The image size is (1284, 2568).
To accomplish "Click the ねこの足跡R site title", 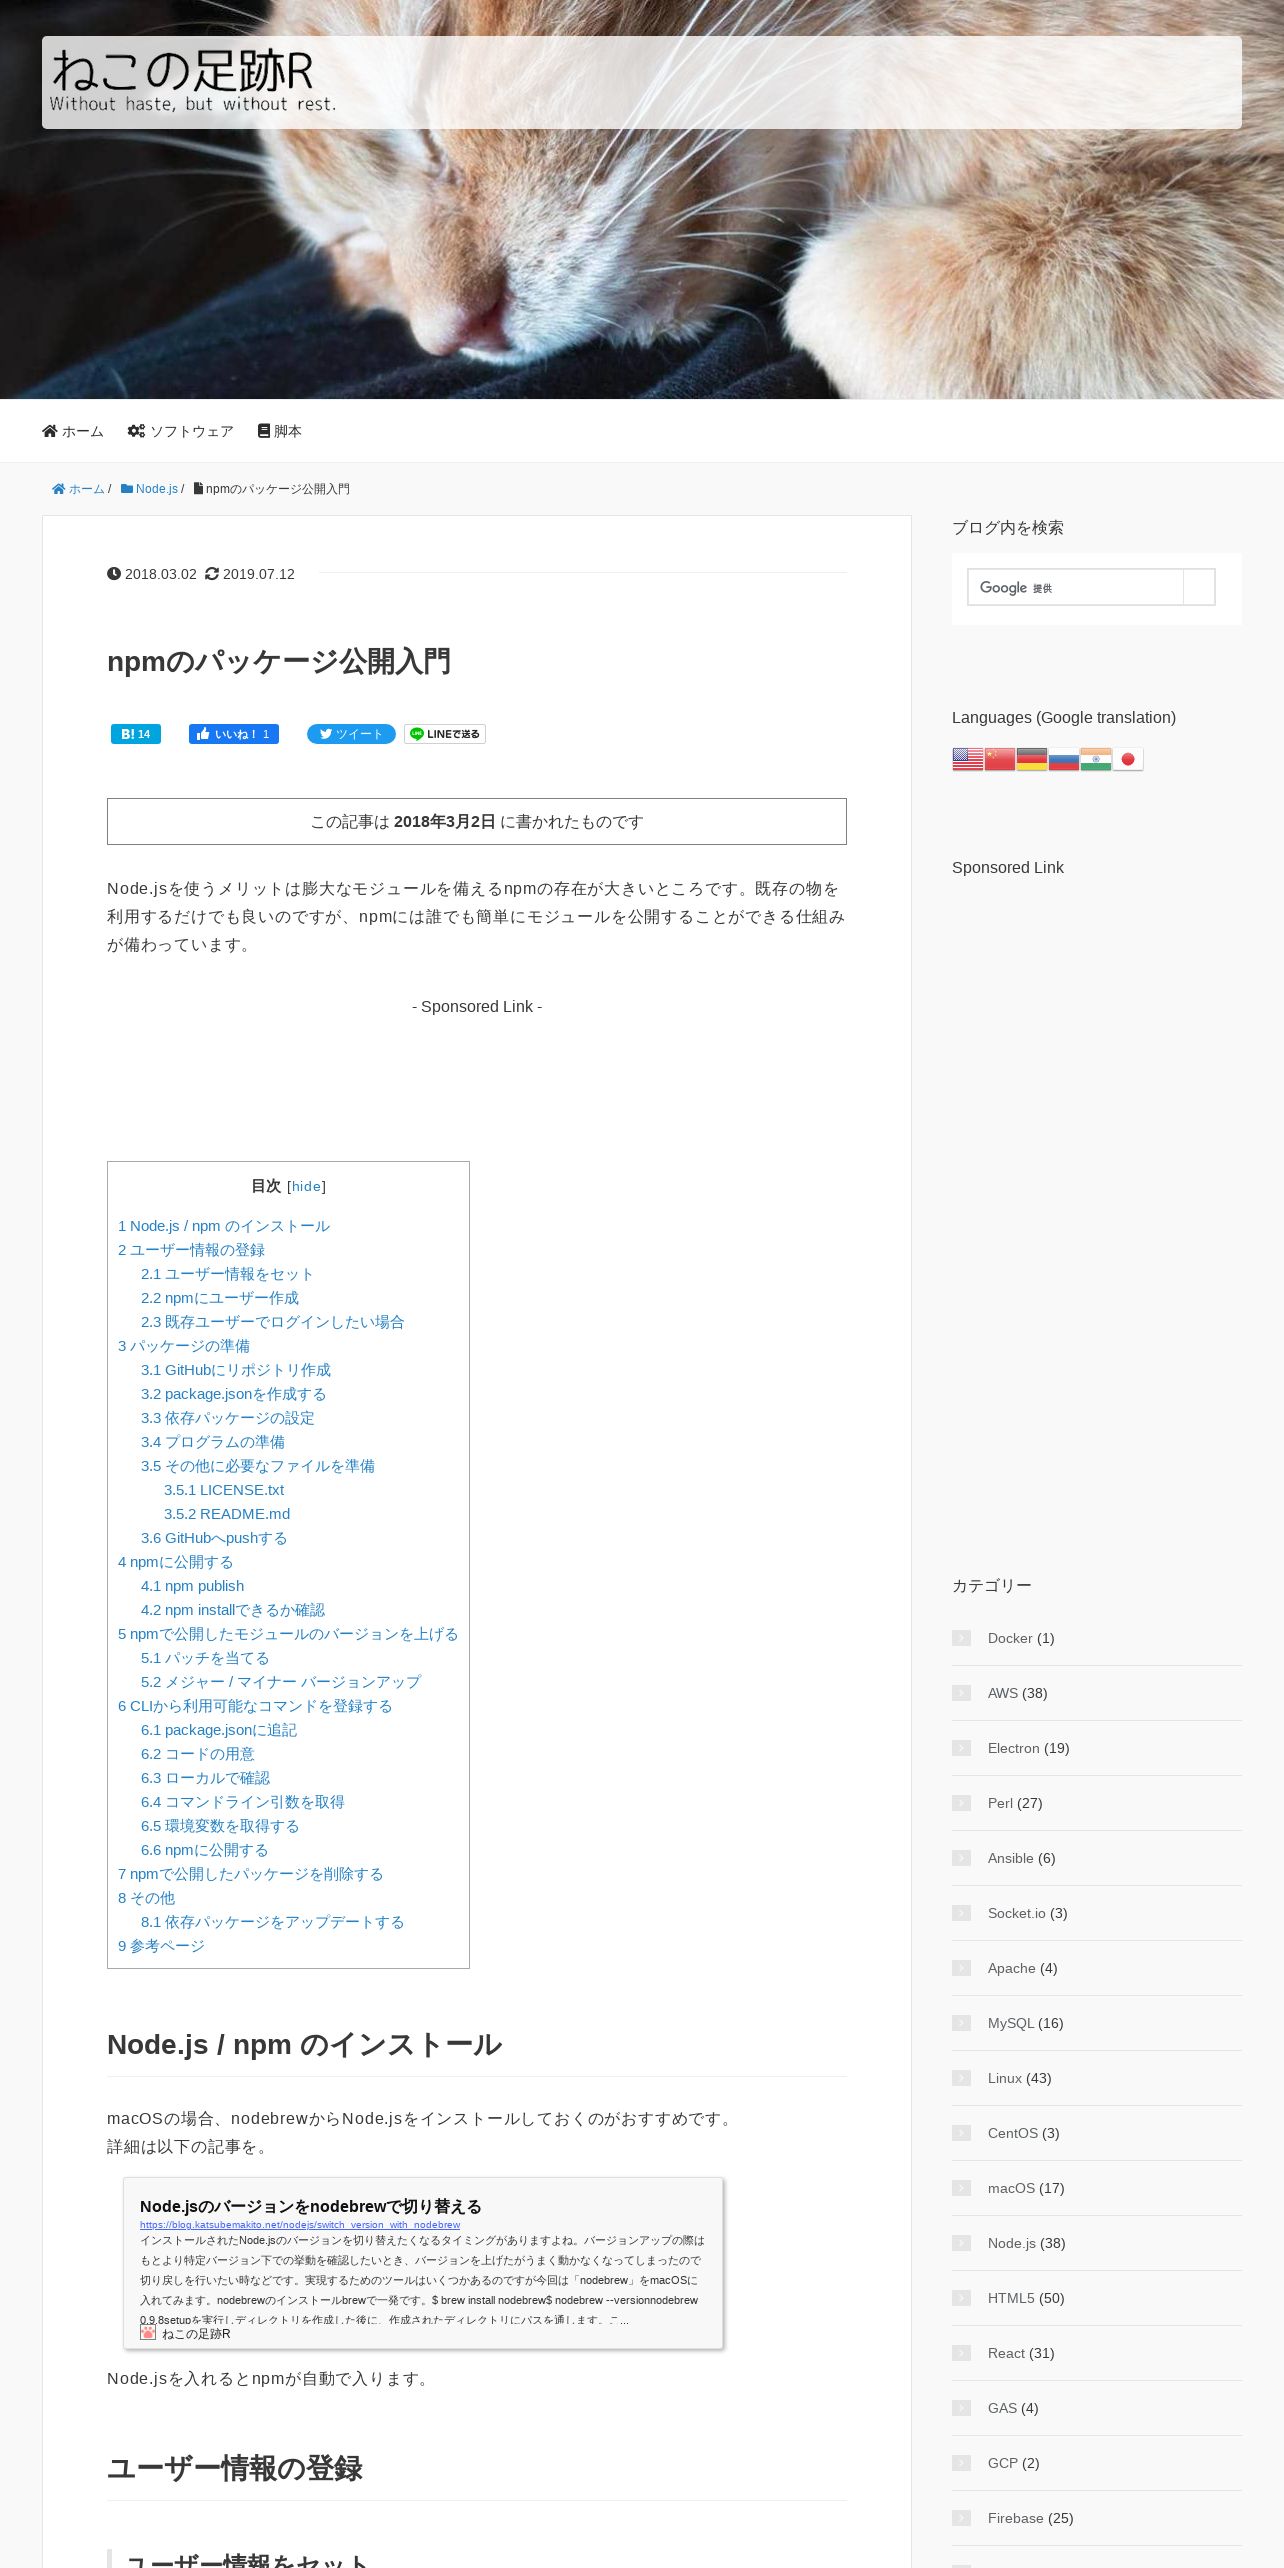I will [182, 71].
